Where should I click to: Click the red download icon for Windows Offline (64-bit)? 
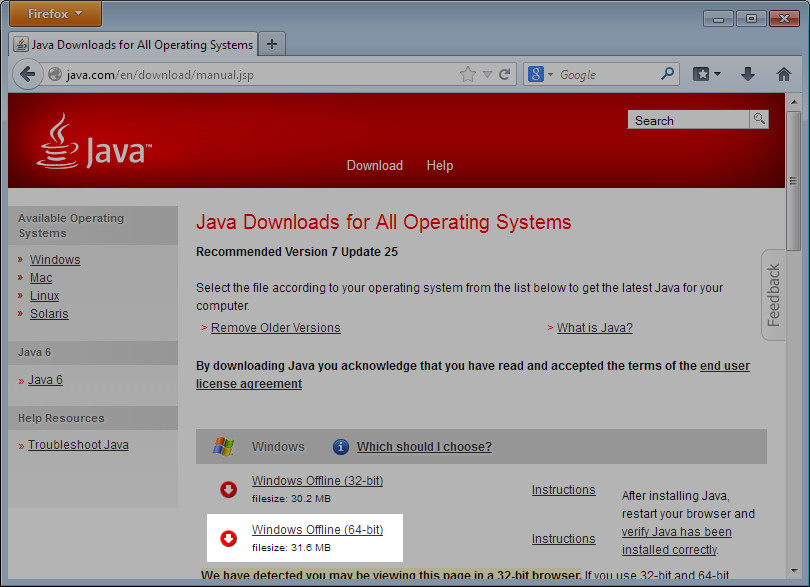228,538
